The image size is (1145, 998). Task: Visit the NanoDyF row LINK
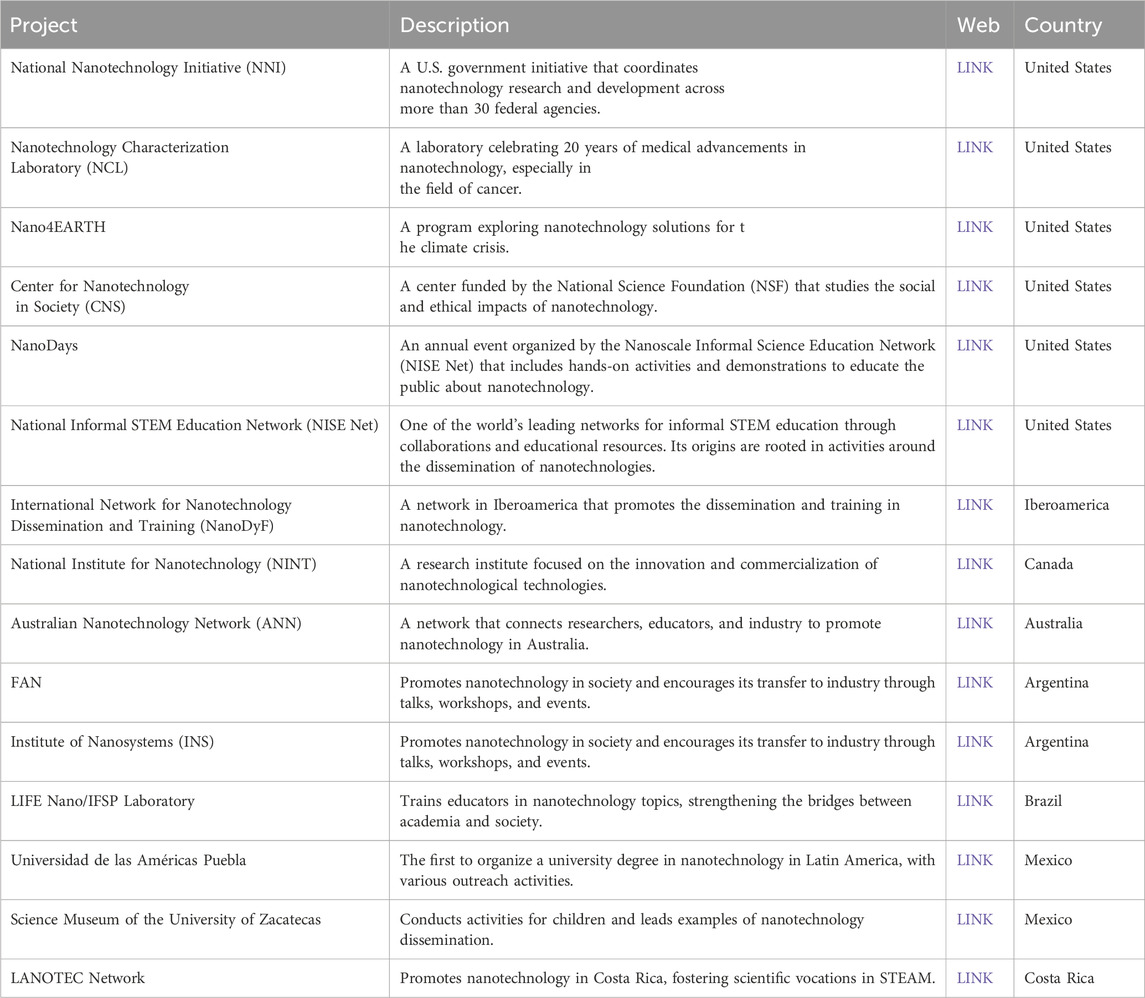975,505
